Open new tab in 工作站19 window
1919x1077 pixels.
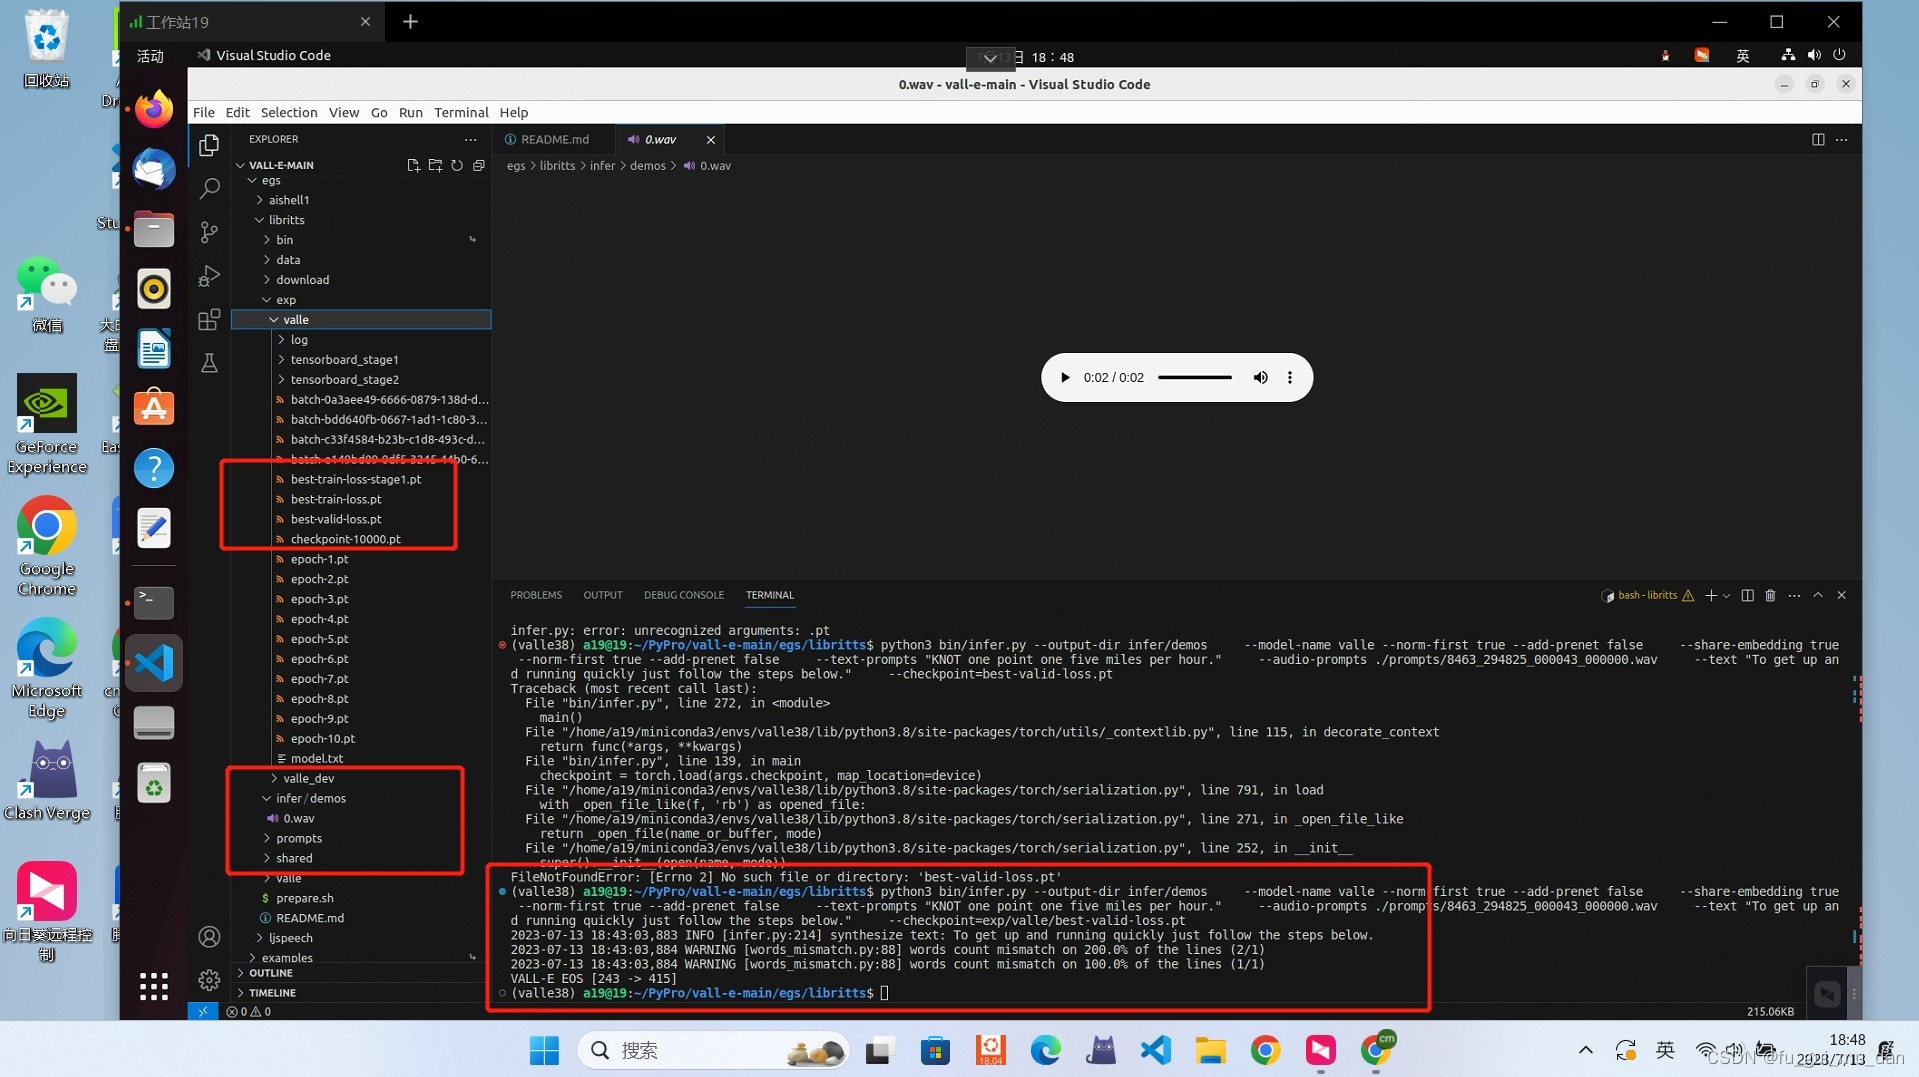[410, 22]
